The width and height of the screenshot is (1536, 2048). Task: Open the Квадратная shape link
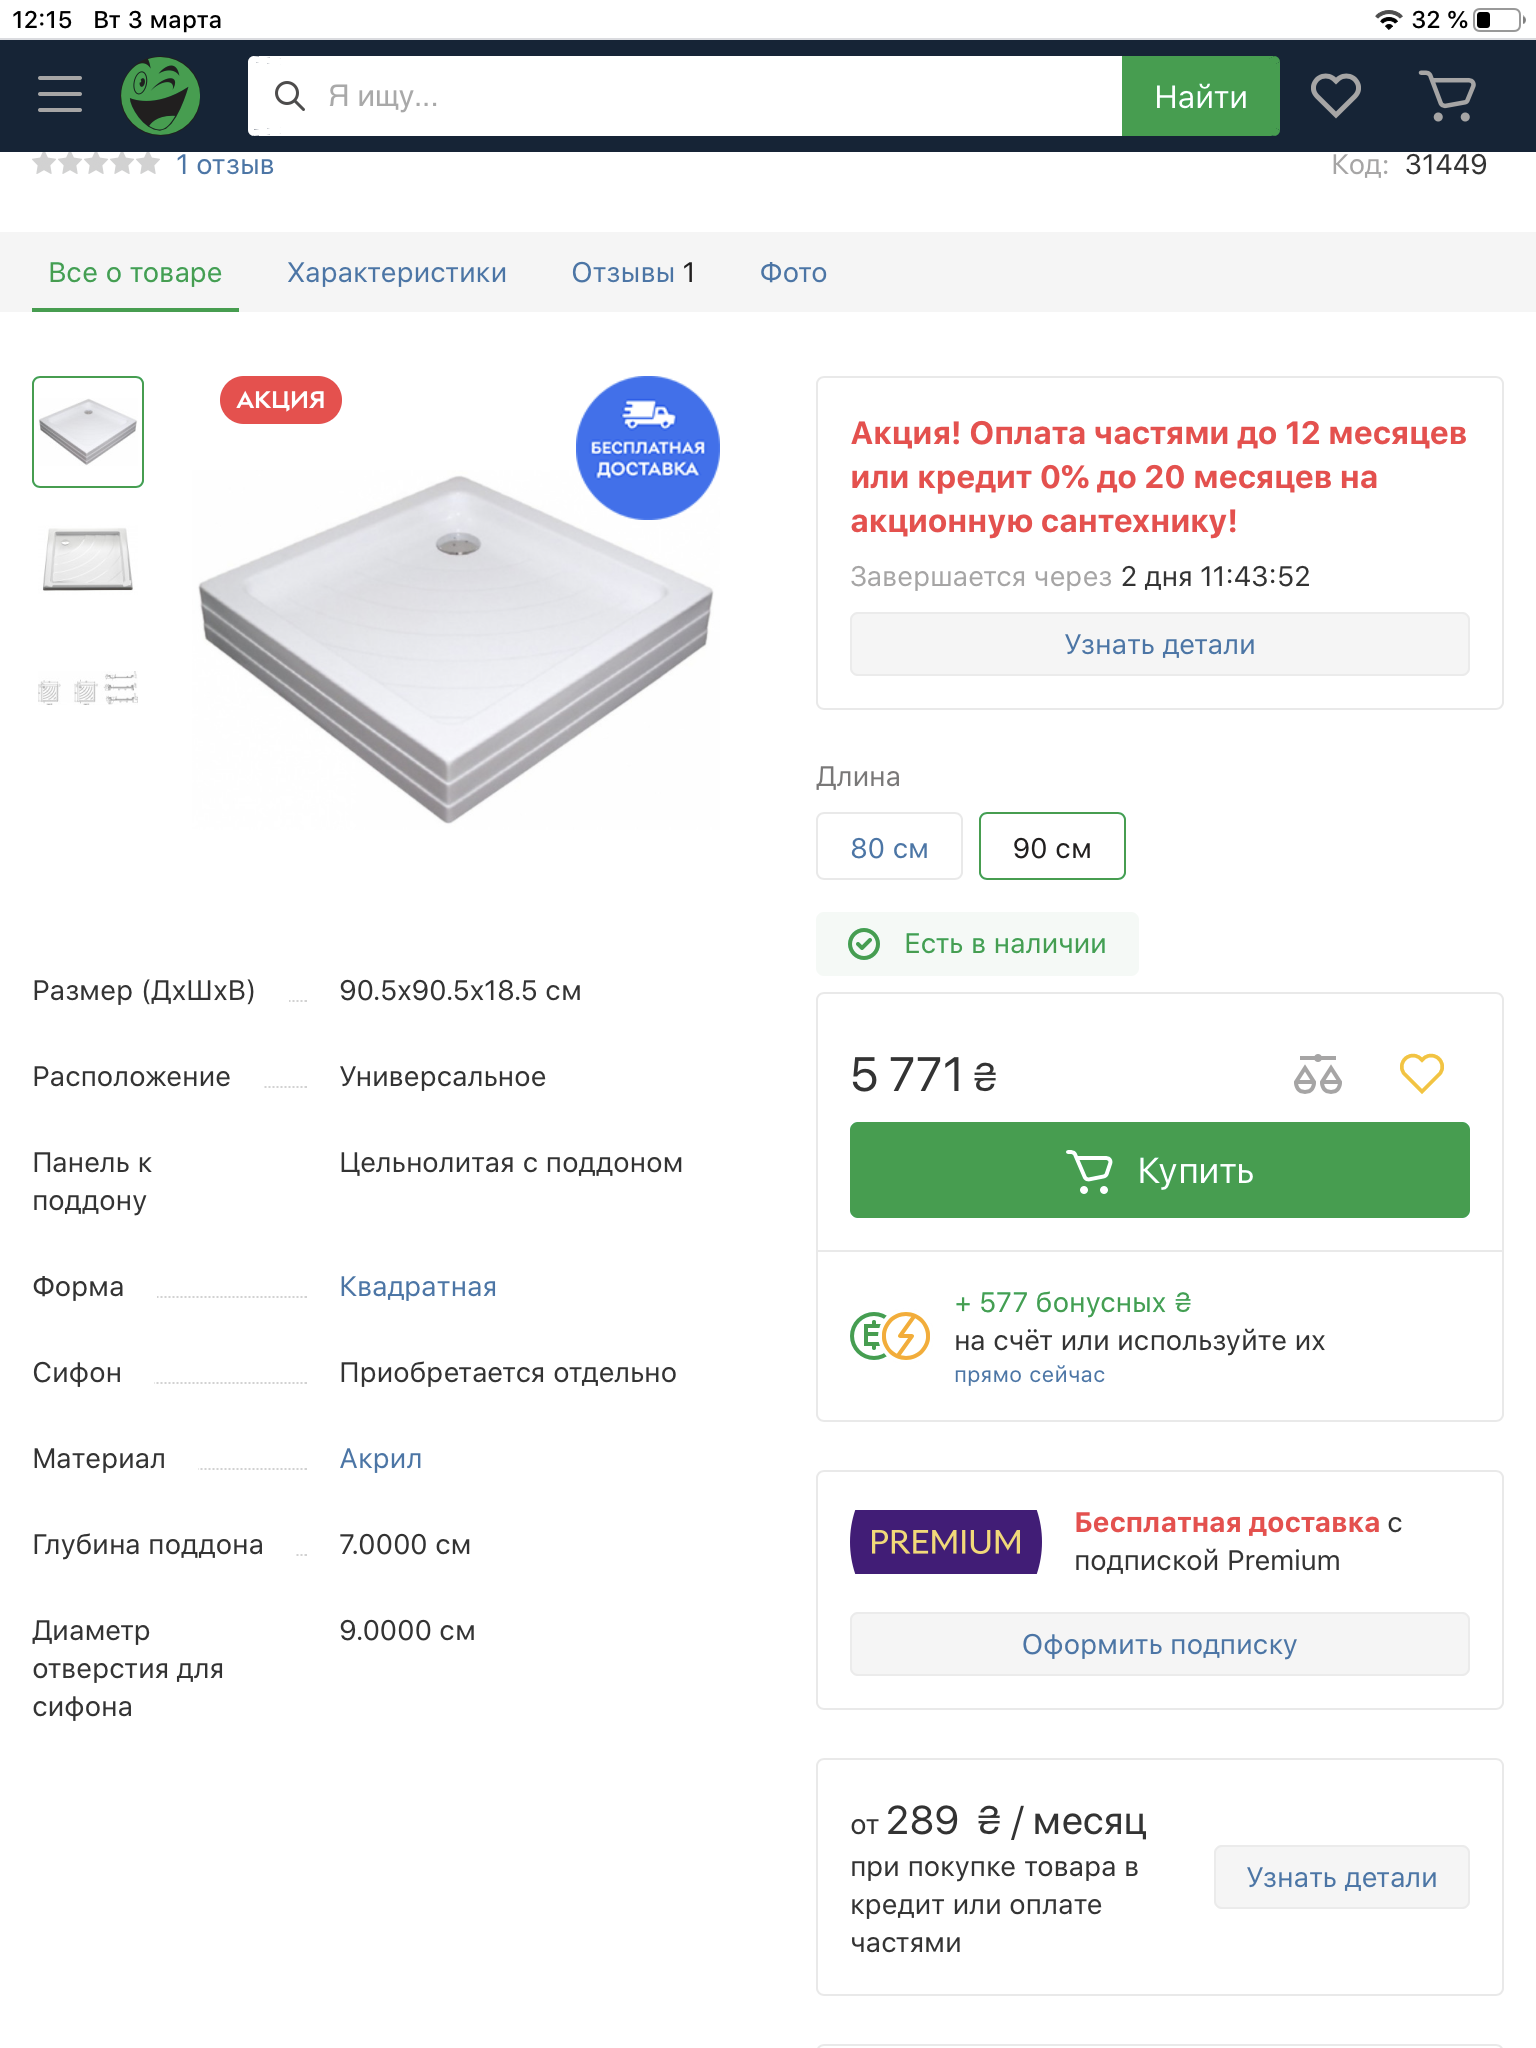coord(418,1287)
